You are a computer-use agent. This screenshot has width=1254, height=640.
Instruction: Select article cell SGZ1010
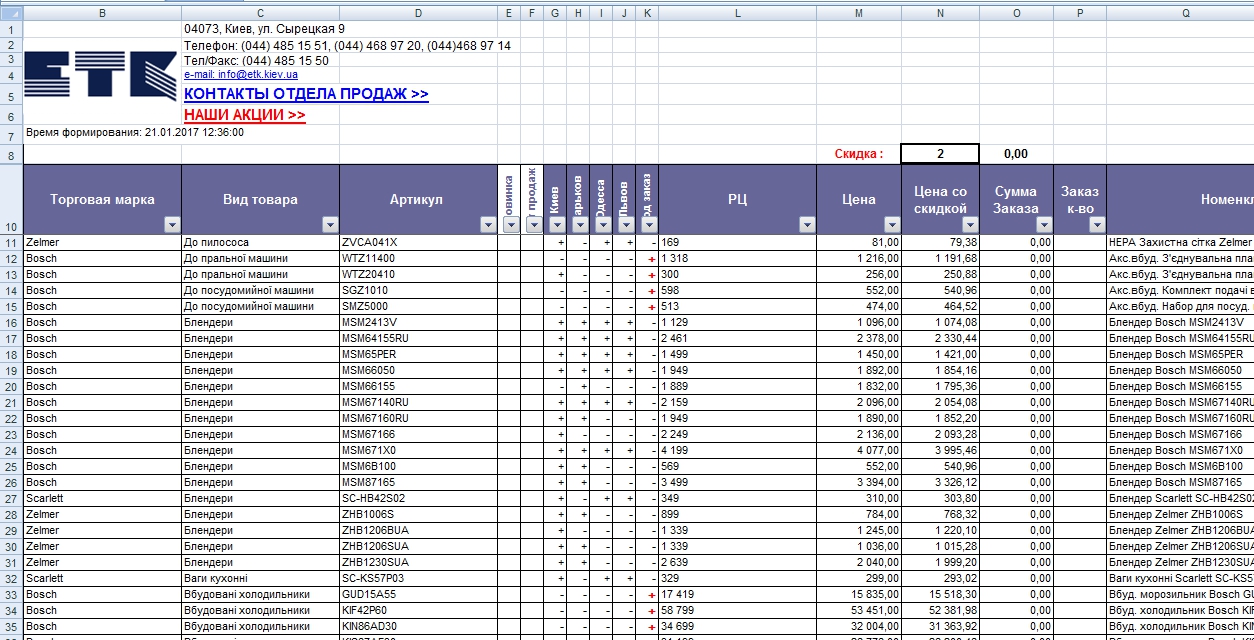(418, 290)
